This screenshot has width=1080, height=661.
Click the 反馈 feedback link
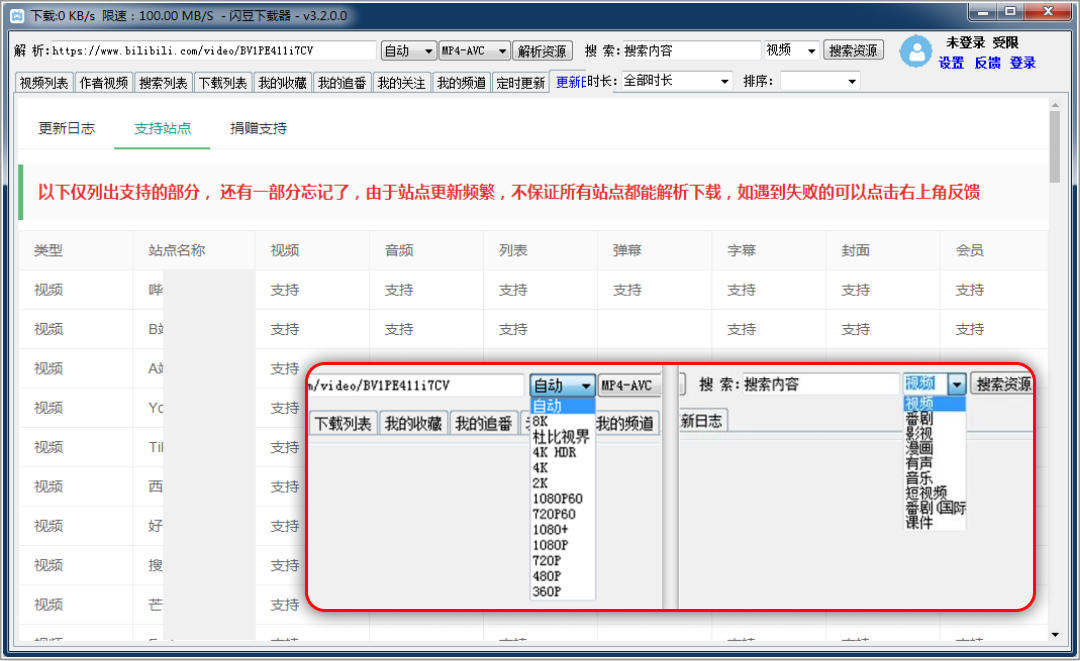tap(989, 63)
